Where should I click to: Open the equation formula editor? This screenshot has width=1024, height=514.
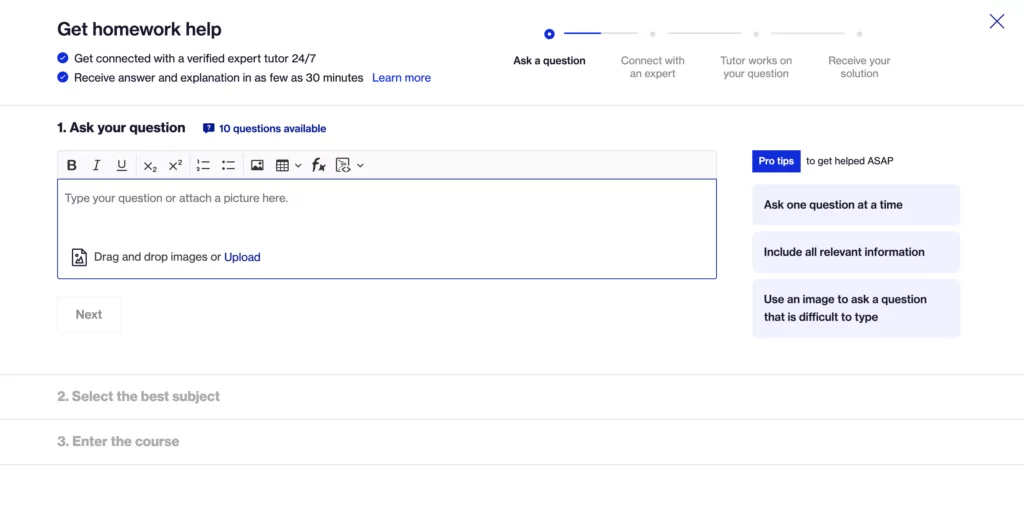point(318,165)
